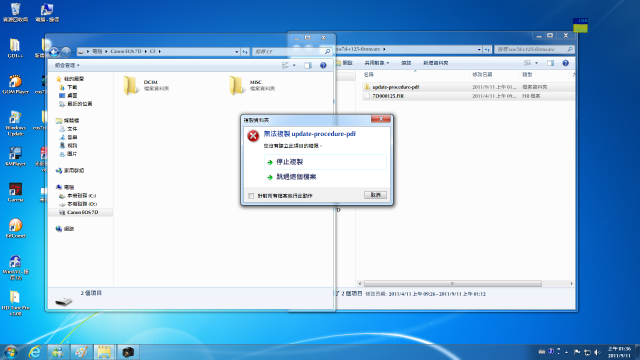Expand address history dropdown in firmware window
640x360 pixels.
point(479,49)
